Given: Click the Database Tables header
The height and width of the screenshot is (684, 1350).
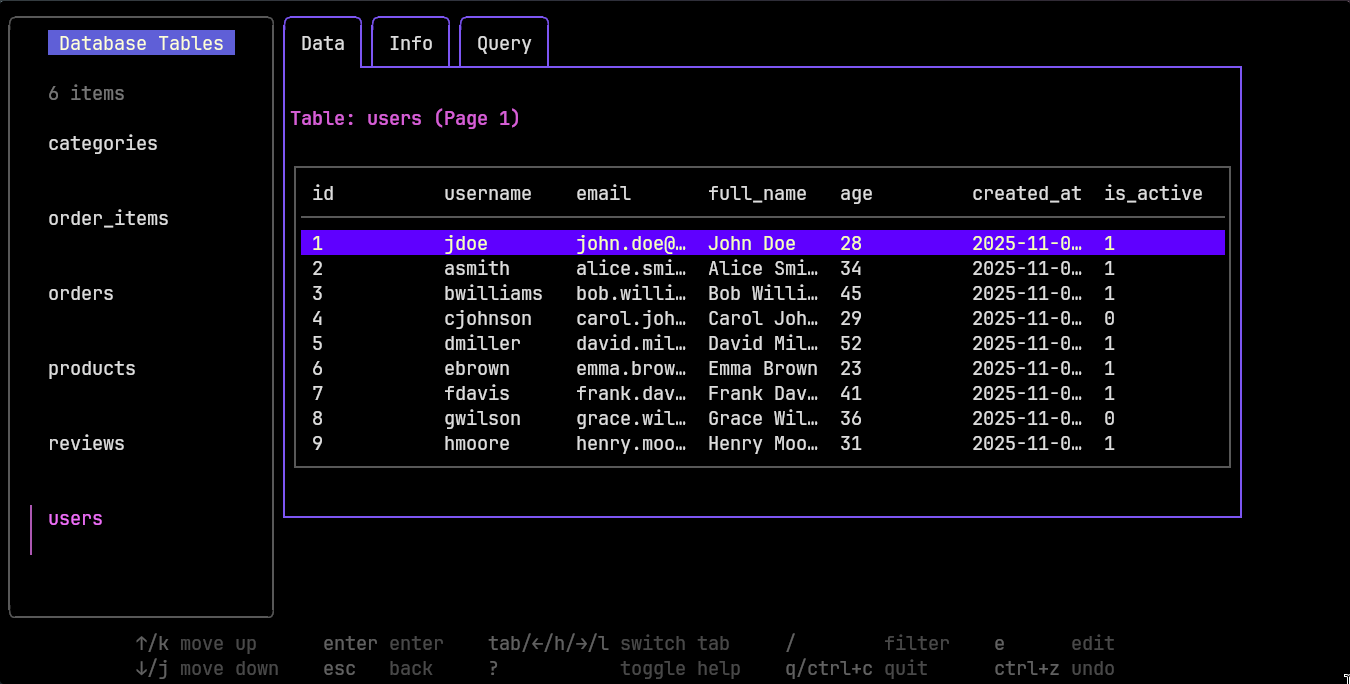Looking at the screenshot, I should (x=142, y=43).
